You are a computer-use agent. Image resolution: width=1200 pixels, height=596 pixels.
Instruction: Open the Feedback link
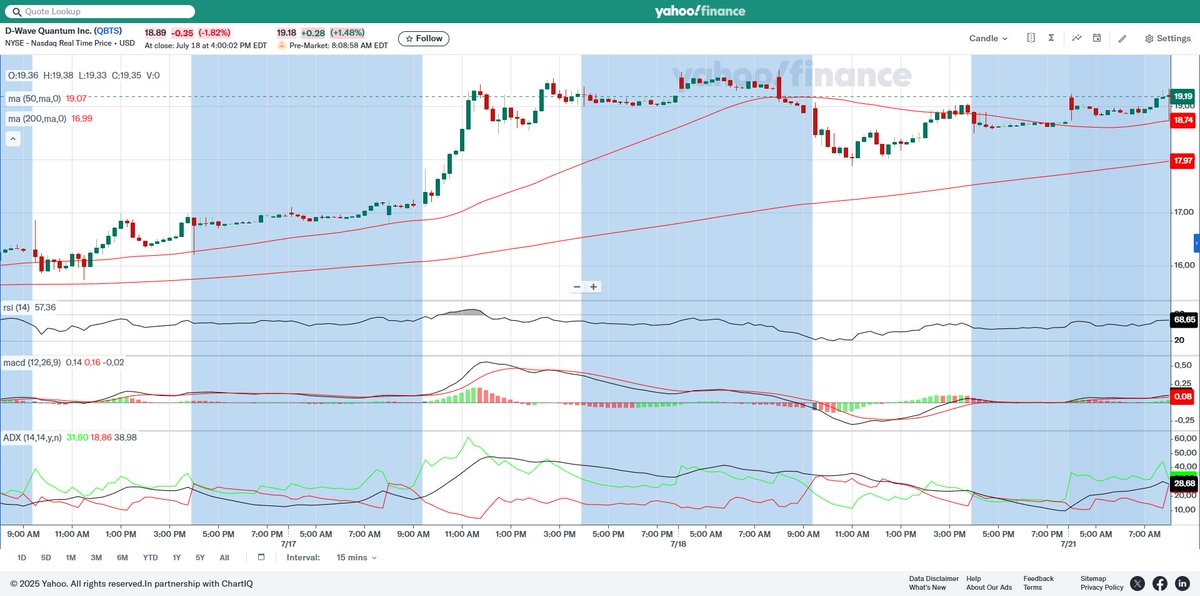(x=1038, y=578)
